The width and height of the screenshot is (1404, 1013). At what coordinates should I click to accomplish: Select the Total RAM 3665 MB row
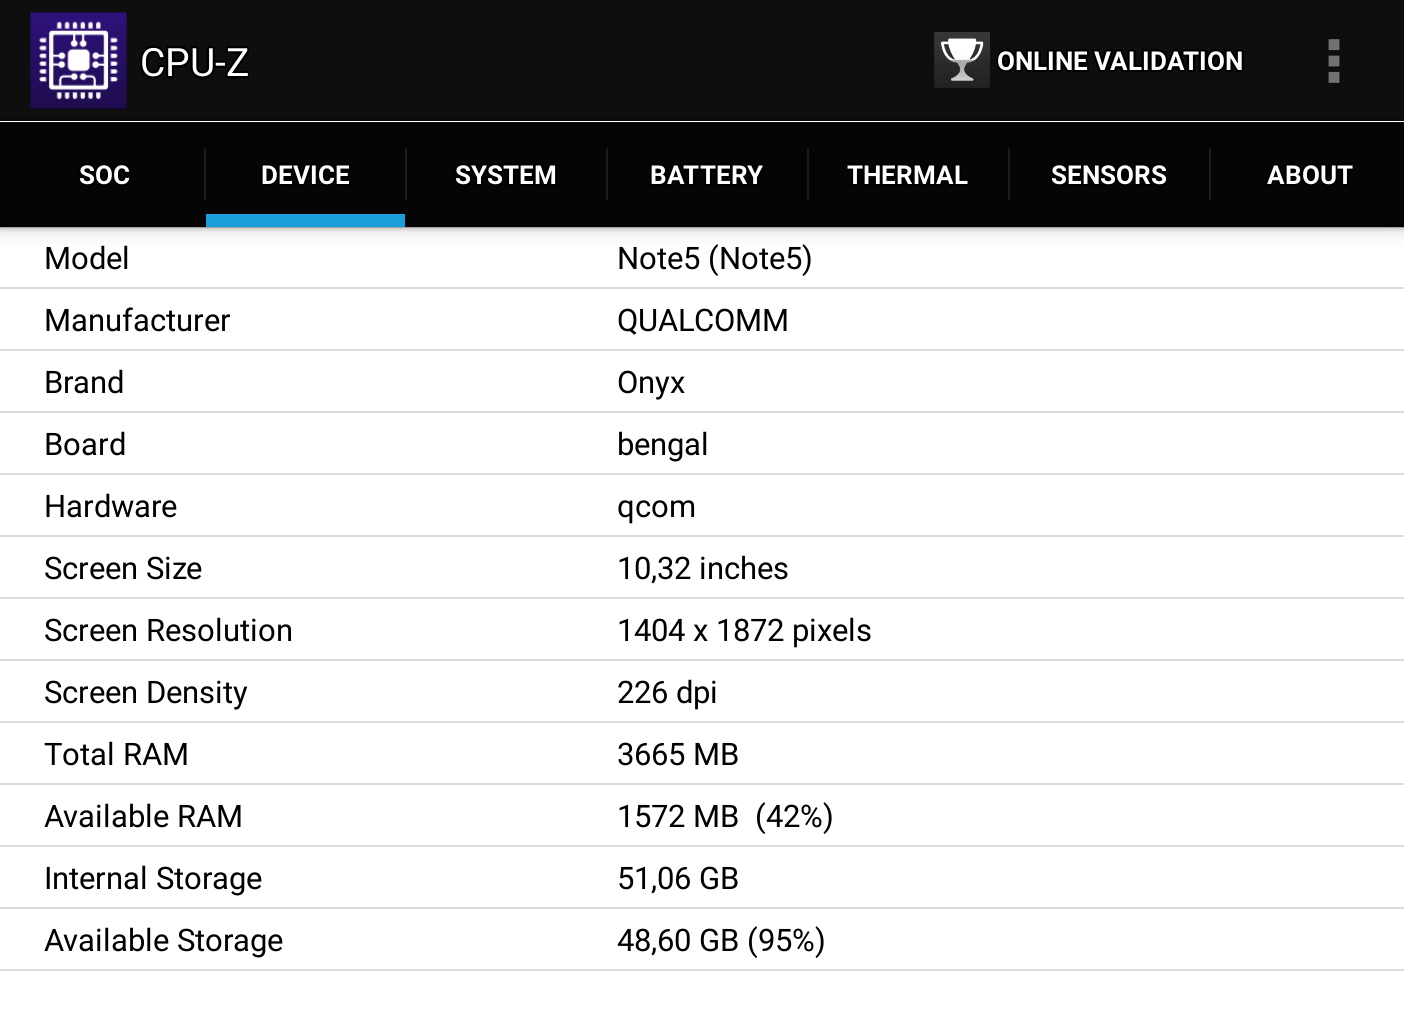[702, 754]
